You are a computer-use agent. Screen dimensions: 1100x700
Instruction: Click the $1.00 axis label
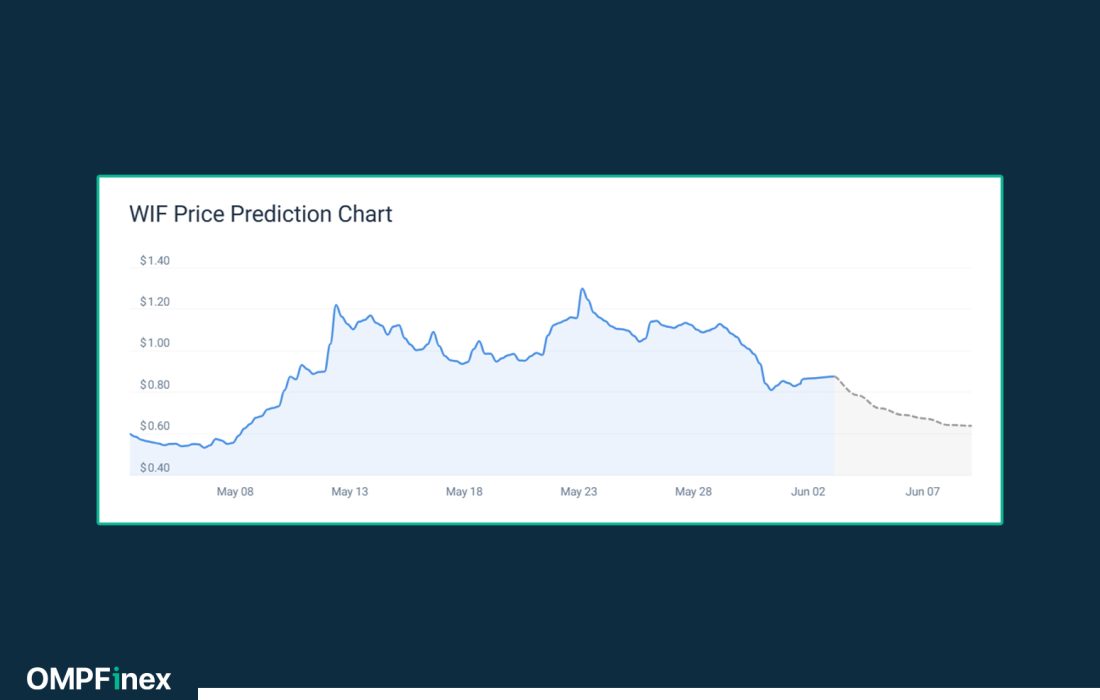(155, 343)
